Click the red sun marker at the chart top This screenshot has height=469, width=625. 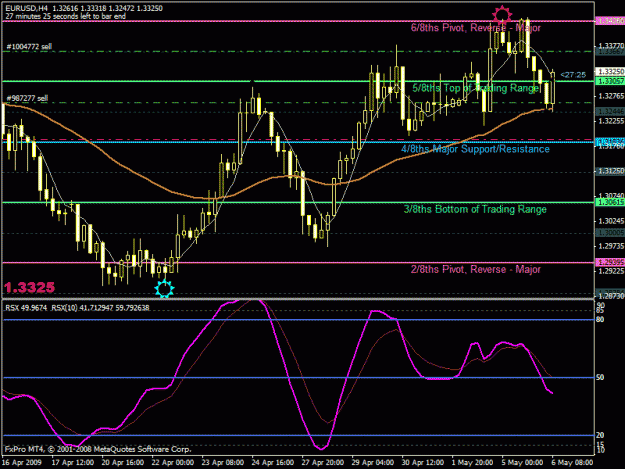(502, 15)
